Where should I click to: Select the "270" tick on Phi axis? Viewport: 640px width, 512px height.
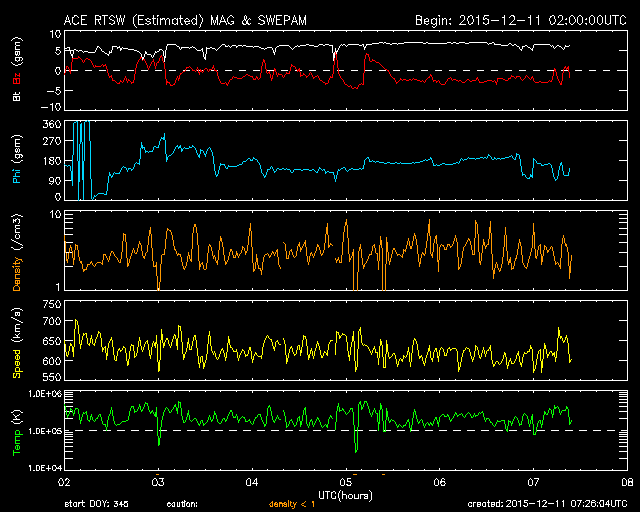click(52, 141)
